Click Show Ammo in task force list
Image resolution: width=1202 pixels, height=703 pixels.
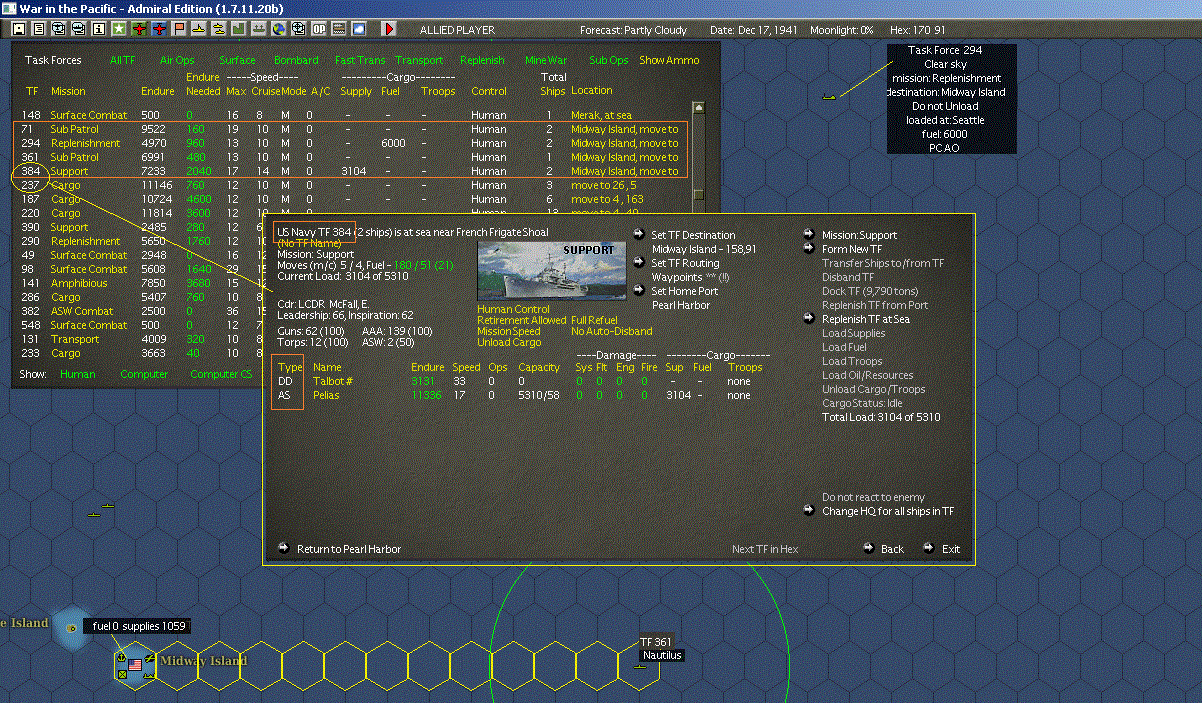[669, 60]
